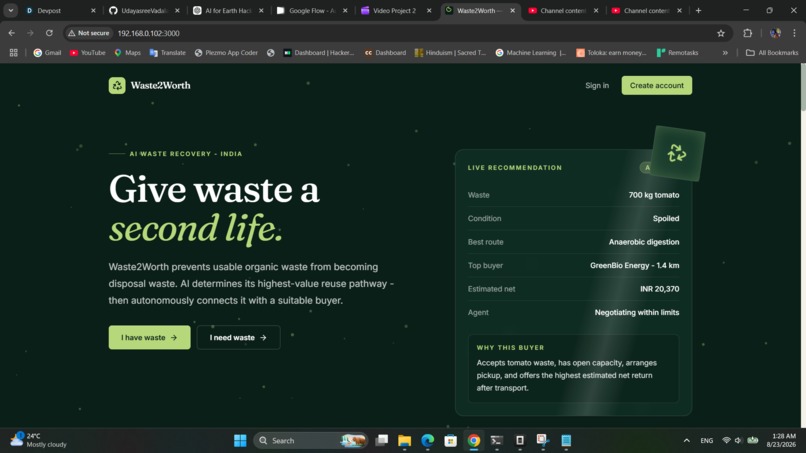
Task: Click the Sign in link
Action: pyautogui.click(x=597, y=85)
